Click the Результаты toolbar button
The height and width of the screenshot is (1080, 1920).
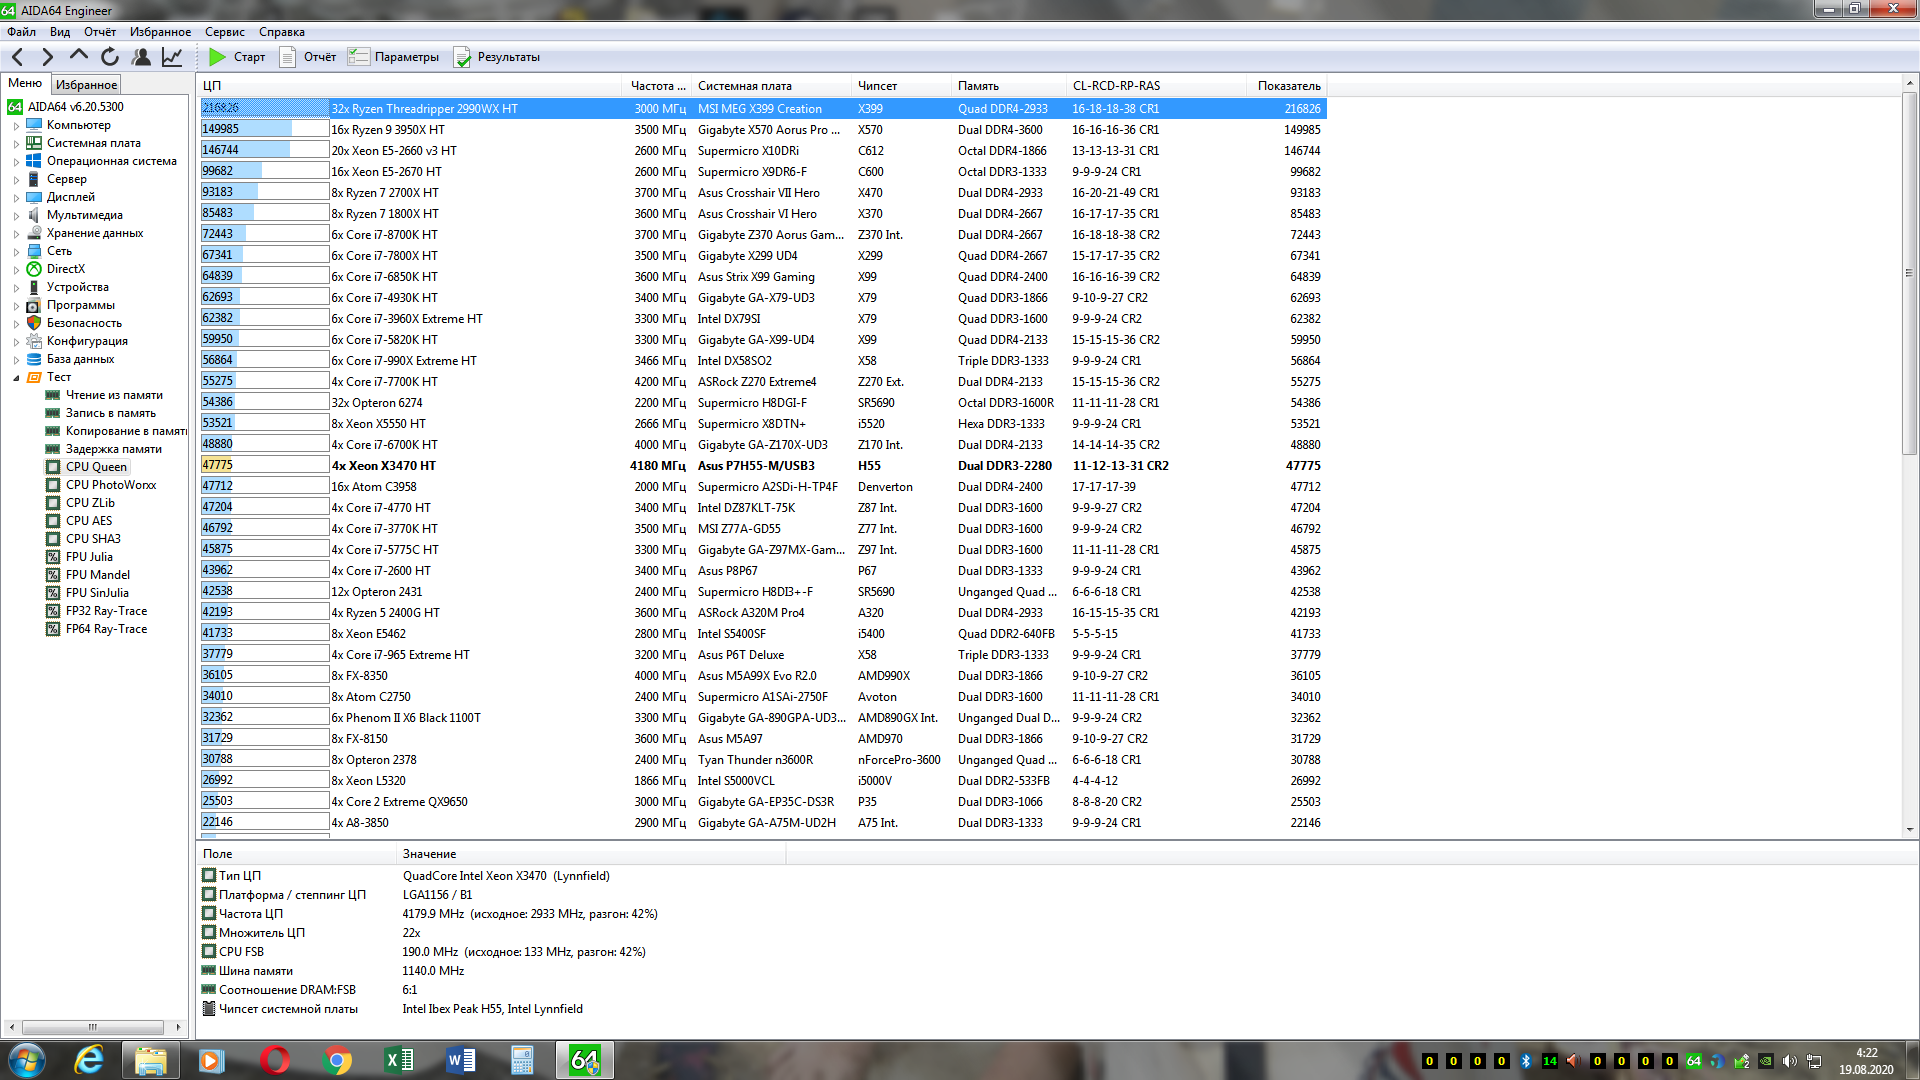(x=497, y=57)
